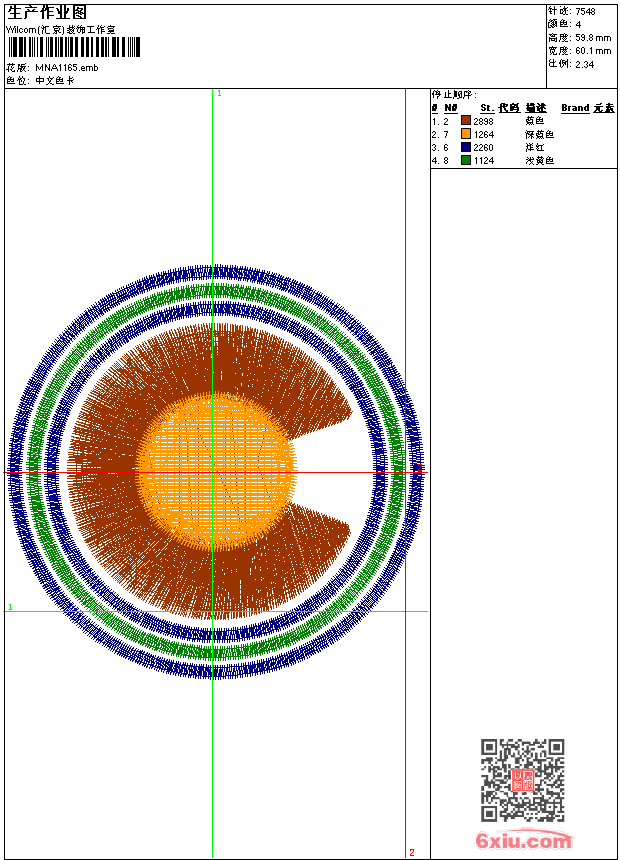
Task: Click the red number 2 marker at bottom
Action: click(411, 852)
